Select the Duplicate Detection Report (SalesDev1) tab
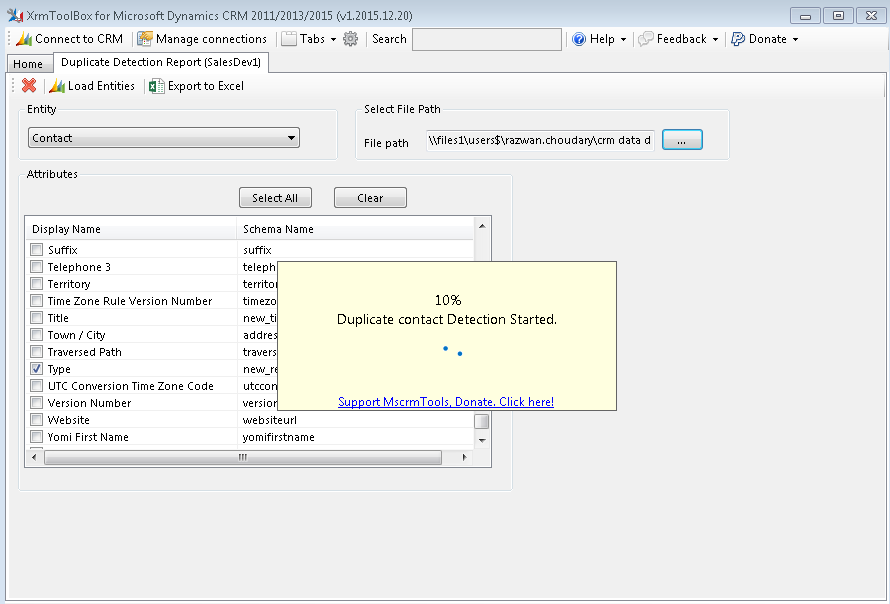 click(161, 62)
